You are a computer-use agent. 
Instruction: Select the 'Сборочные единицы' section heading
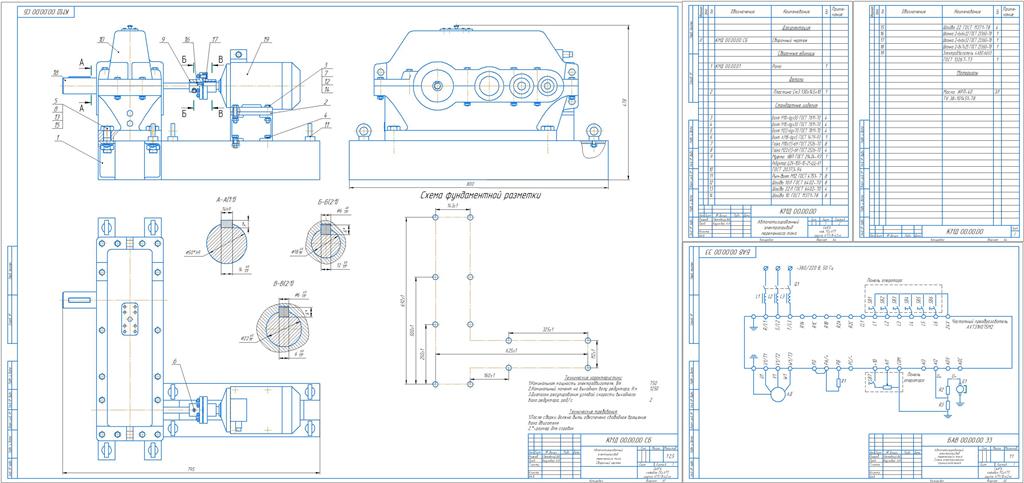[797, 53]
